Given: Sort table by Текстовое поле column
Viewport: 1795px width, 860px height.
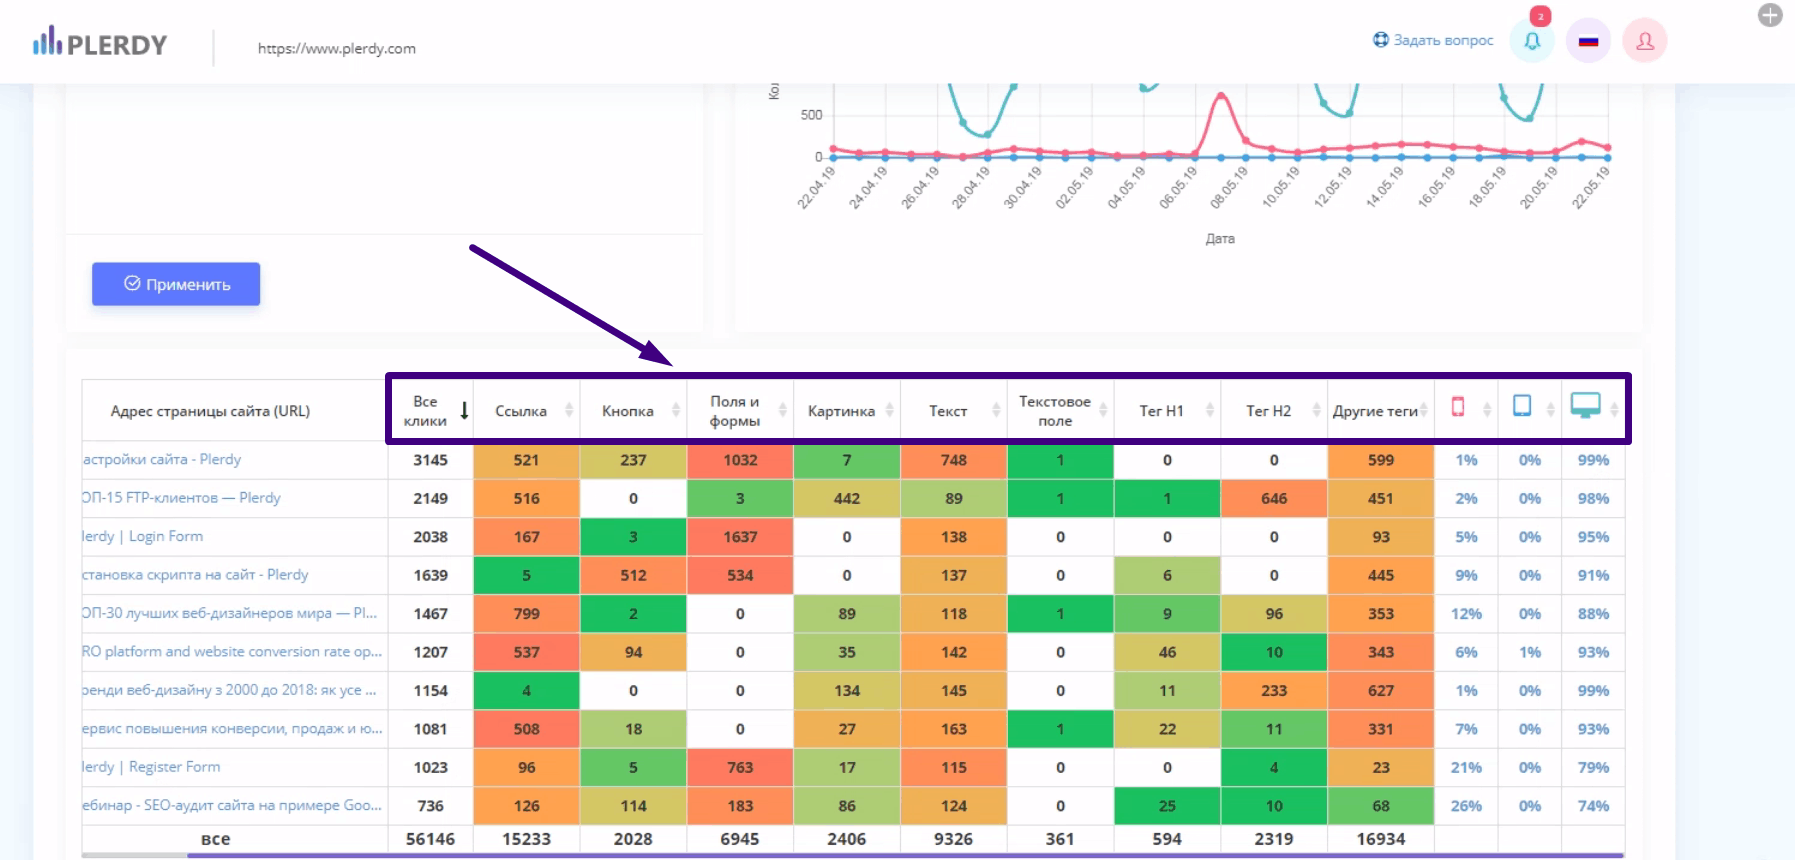Looking at the screenshot, I should point(1061,411).
